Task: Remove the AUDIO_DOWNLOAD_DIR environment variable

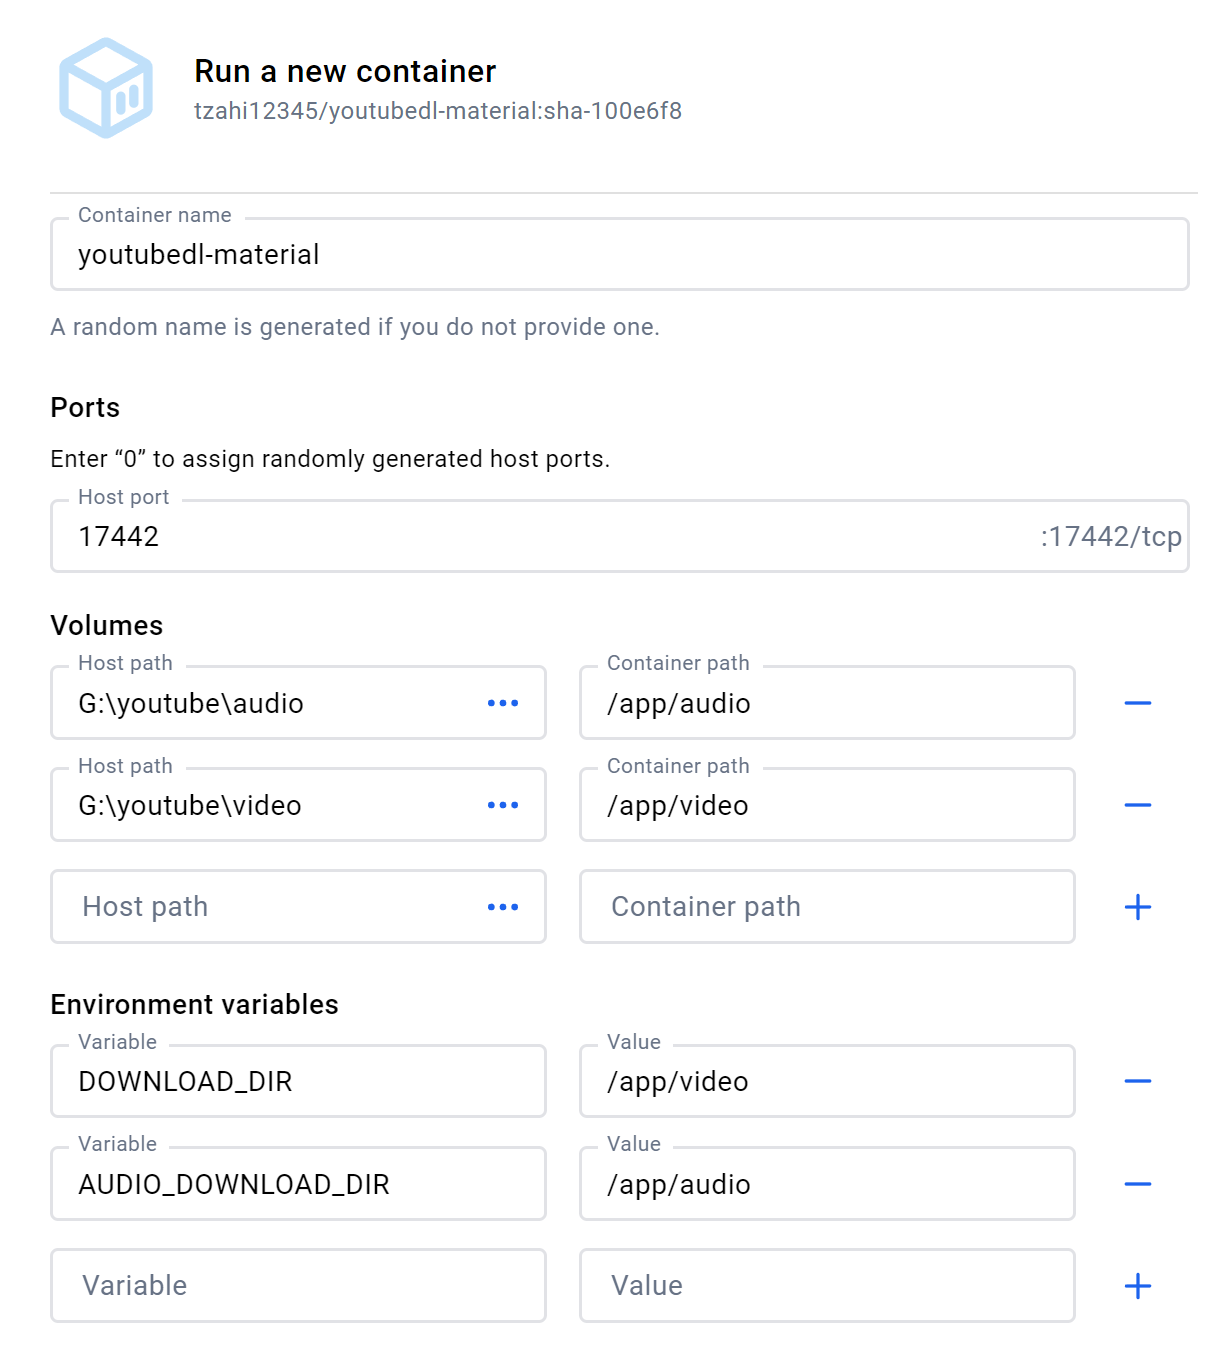Action: click(1137, 1185)
